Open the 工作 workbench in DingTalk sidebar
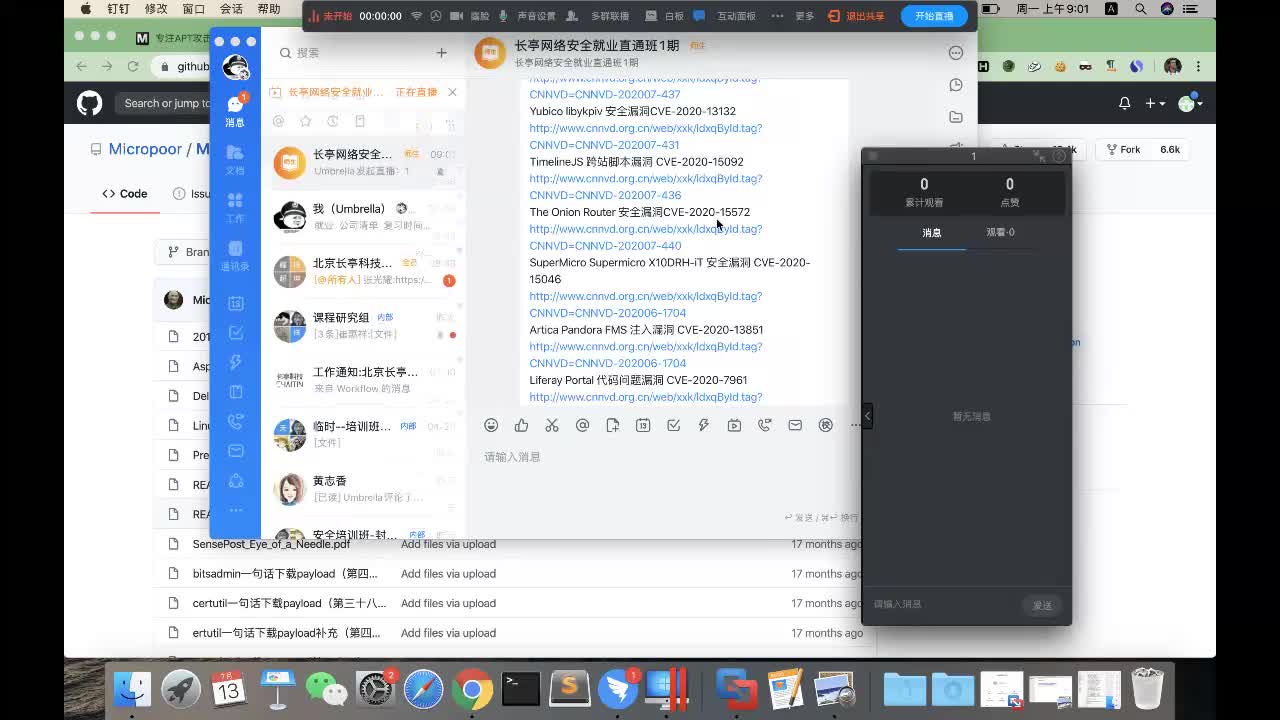The width and height of the screenshot is (1280, 720). point(235,206)
